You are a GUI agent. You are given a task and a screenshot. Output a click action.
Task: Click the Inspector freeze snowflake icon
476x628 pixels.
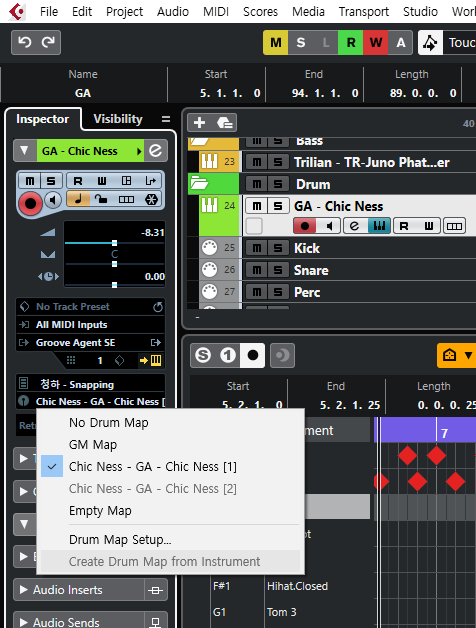[x=151, y=199]
